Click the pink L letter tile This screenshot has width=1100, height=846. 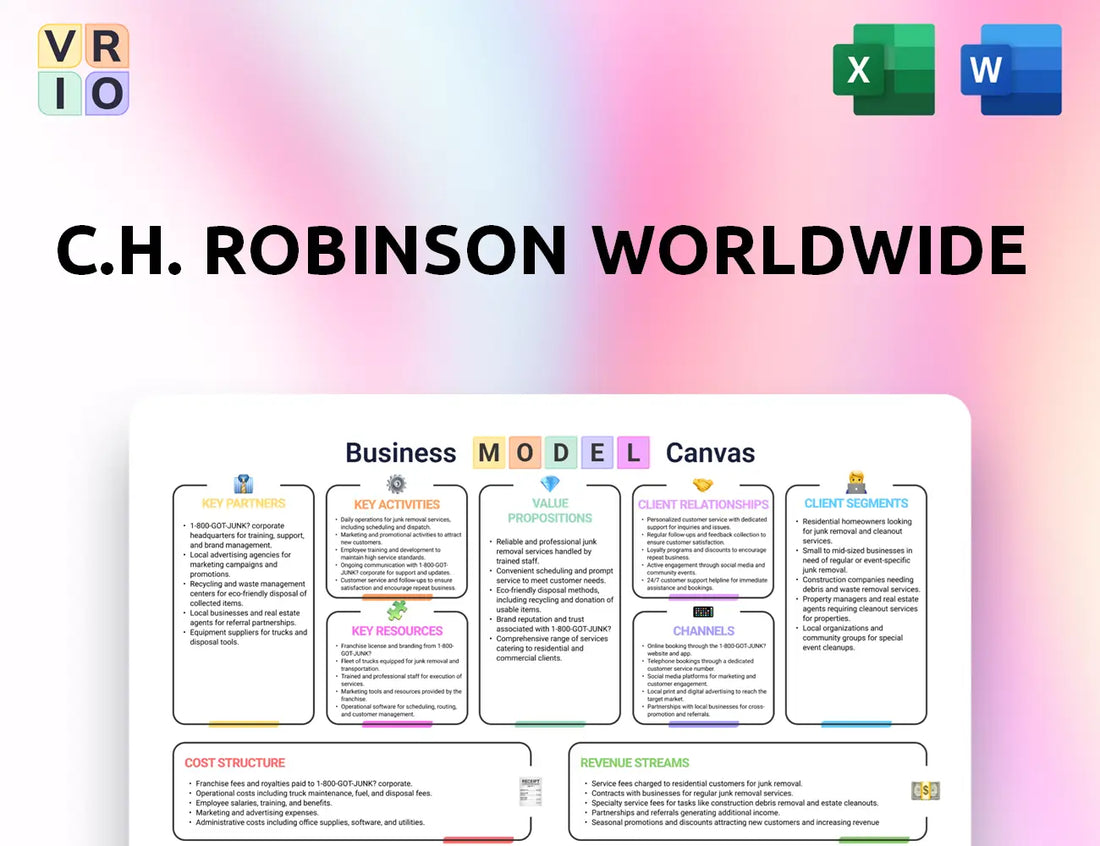633,453
